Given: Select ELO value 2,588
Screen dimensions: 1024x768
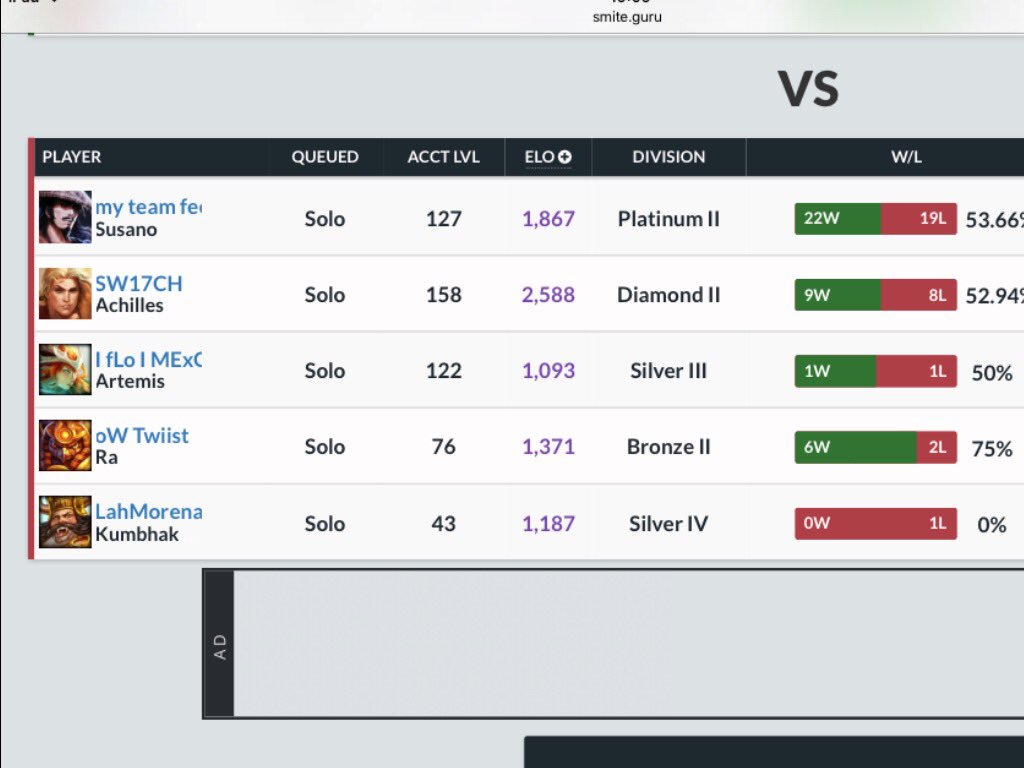Looking at the screenshot, I should click(548, 295).
